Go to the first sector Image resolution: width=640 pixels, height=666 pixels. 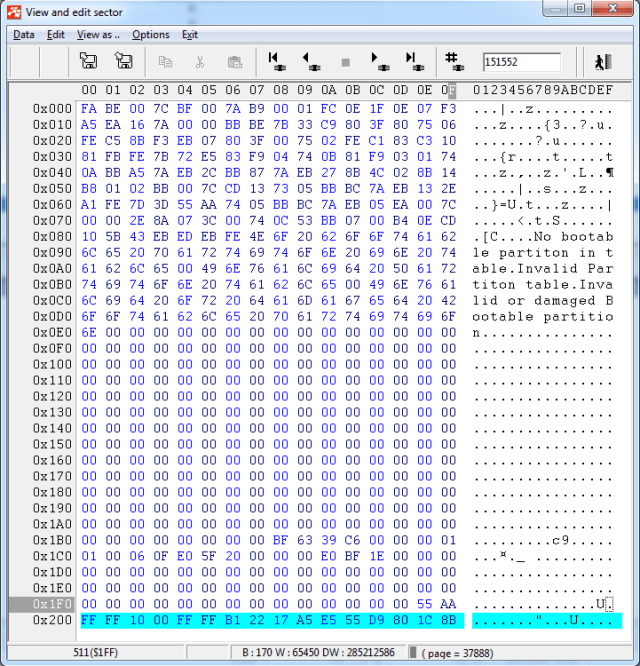tap(276, 62)
